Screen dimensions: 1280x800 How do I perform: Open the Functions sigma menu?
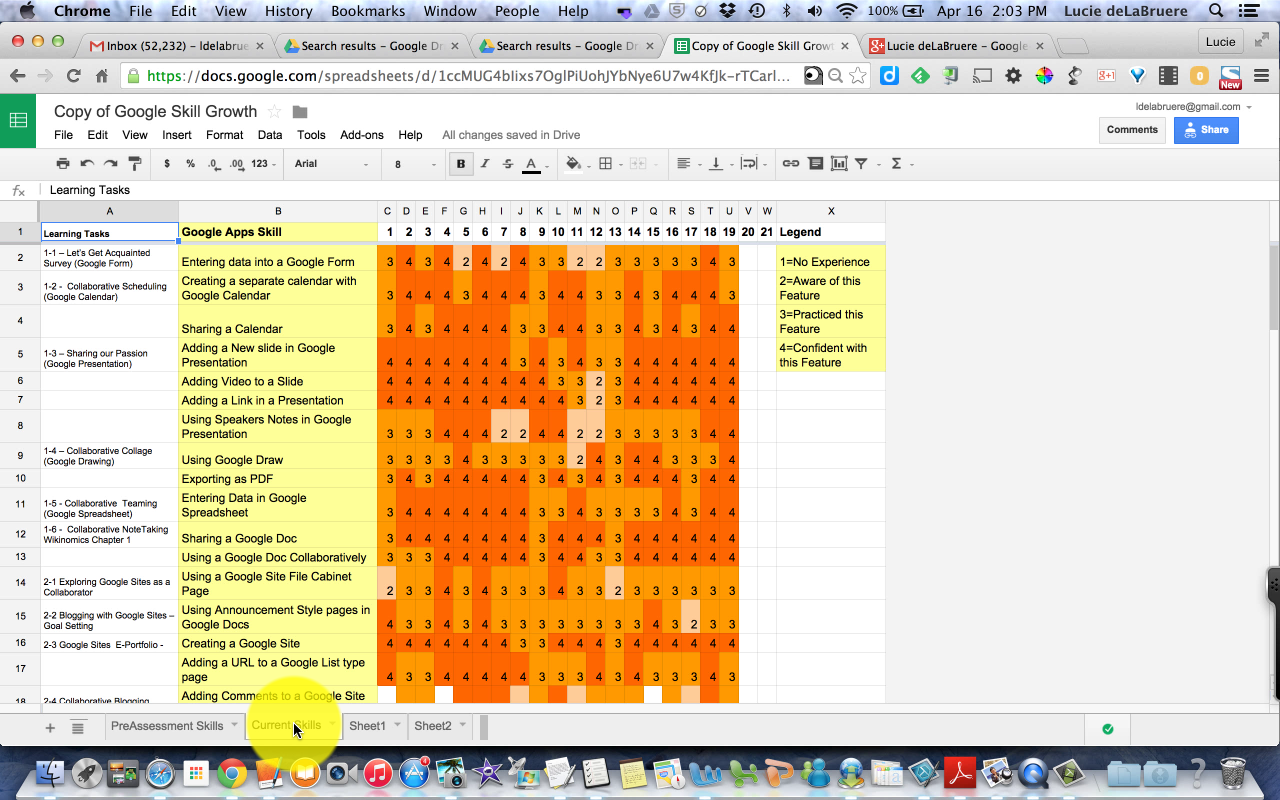coord(900,164)
